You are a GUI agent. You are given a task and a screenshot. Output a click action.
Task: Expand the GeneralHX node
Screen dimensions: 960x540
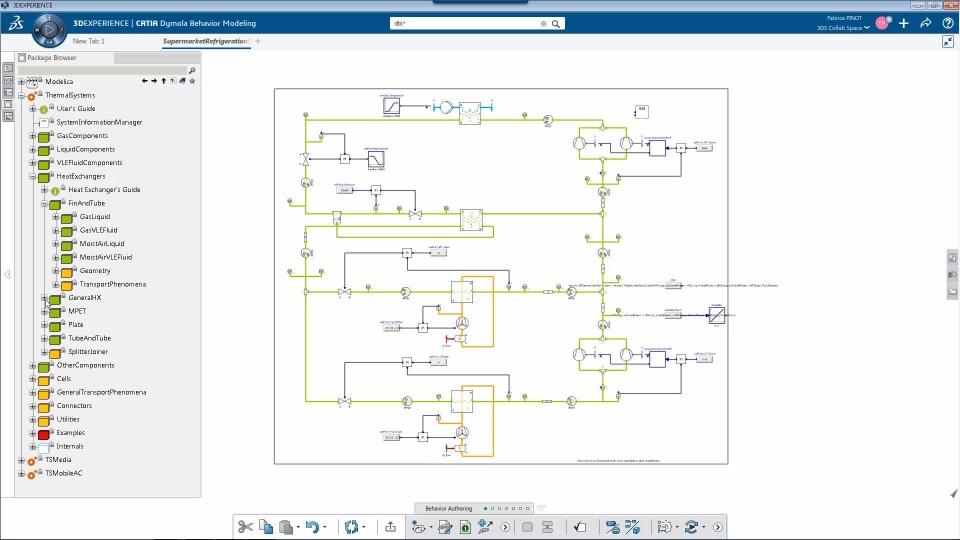(x=45, y=298)
